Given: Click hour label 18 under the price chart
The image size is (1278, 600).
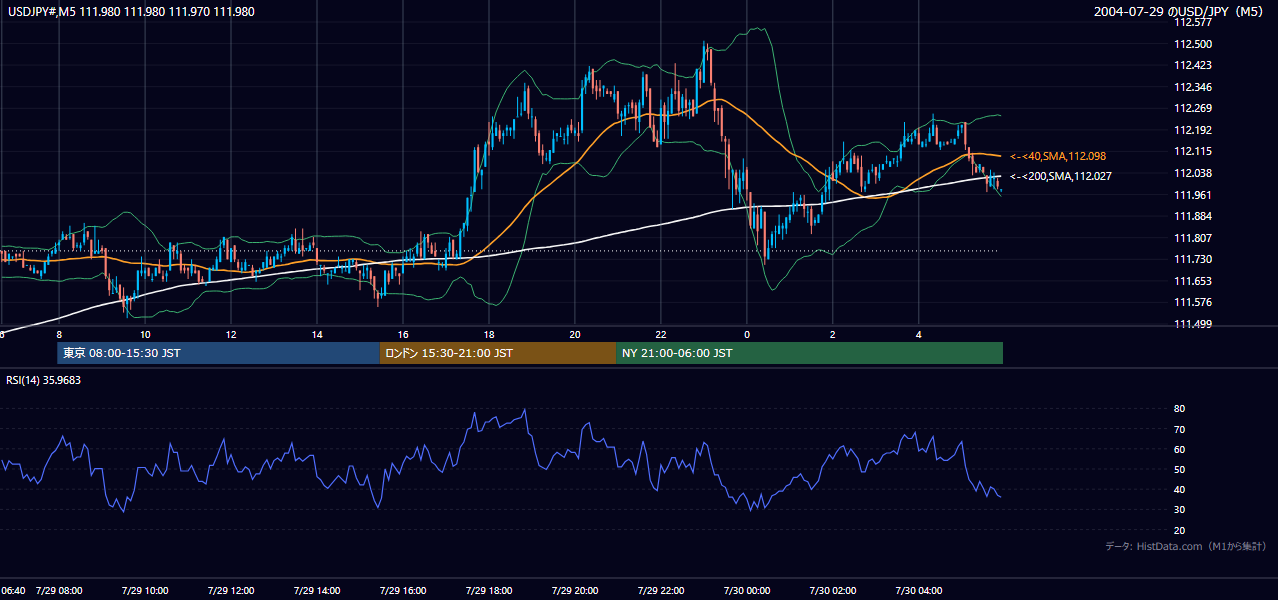Looking at the screenshot, I should [x=489, y=334].
